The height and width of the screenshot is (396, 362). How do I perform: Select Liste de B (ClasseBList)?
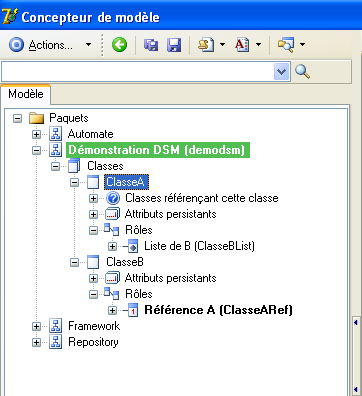click(x=199, y=246)
